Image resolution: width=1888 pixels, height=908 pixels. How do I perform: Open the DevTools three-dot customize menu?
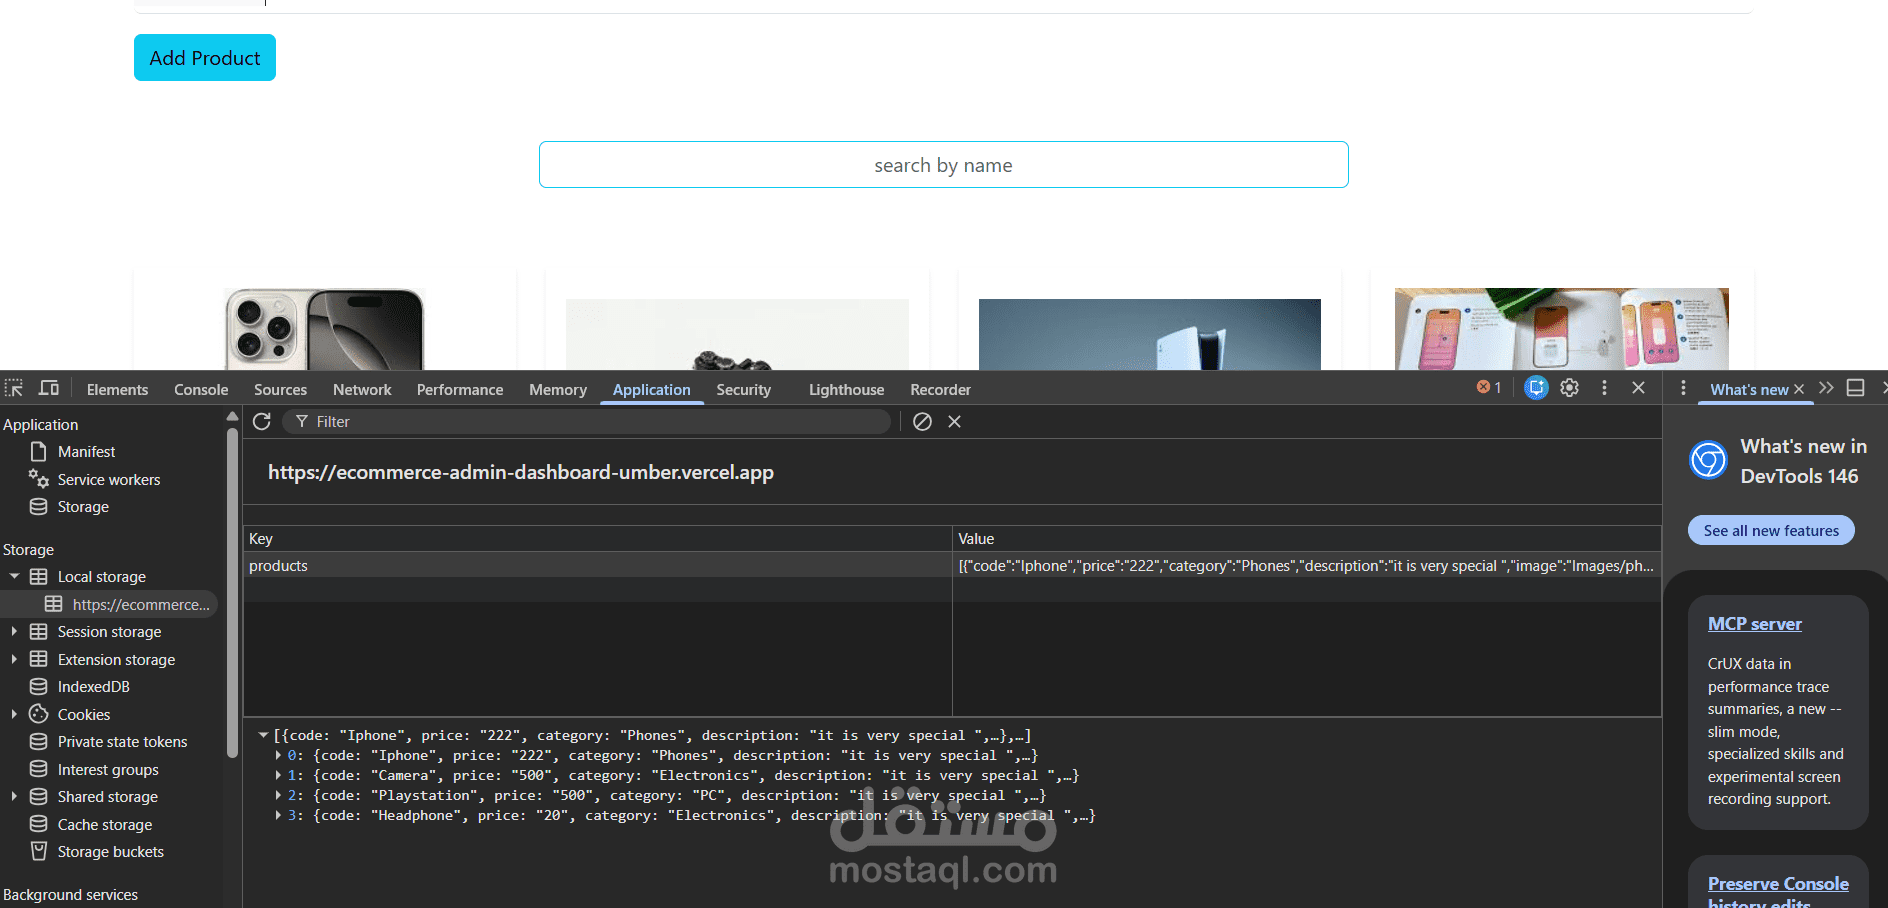[x=1604, y=388]
